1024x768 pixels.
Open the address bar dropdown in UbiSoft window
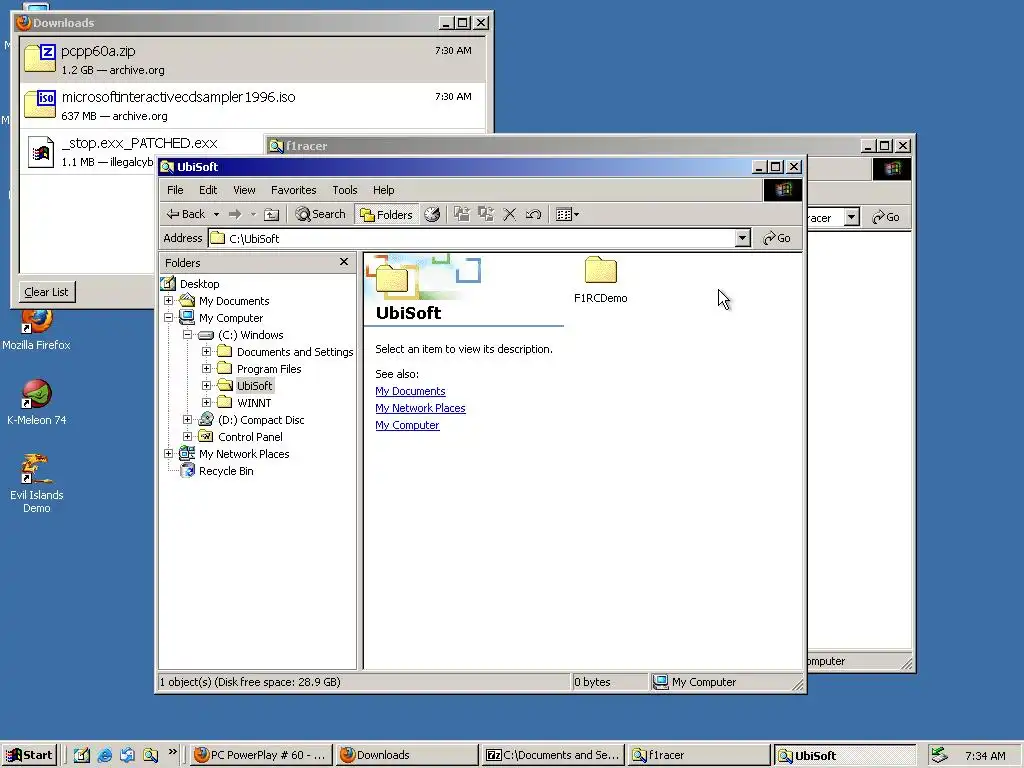[x=743, y=238]
